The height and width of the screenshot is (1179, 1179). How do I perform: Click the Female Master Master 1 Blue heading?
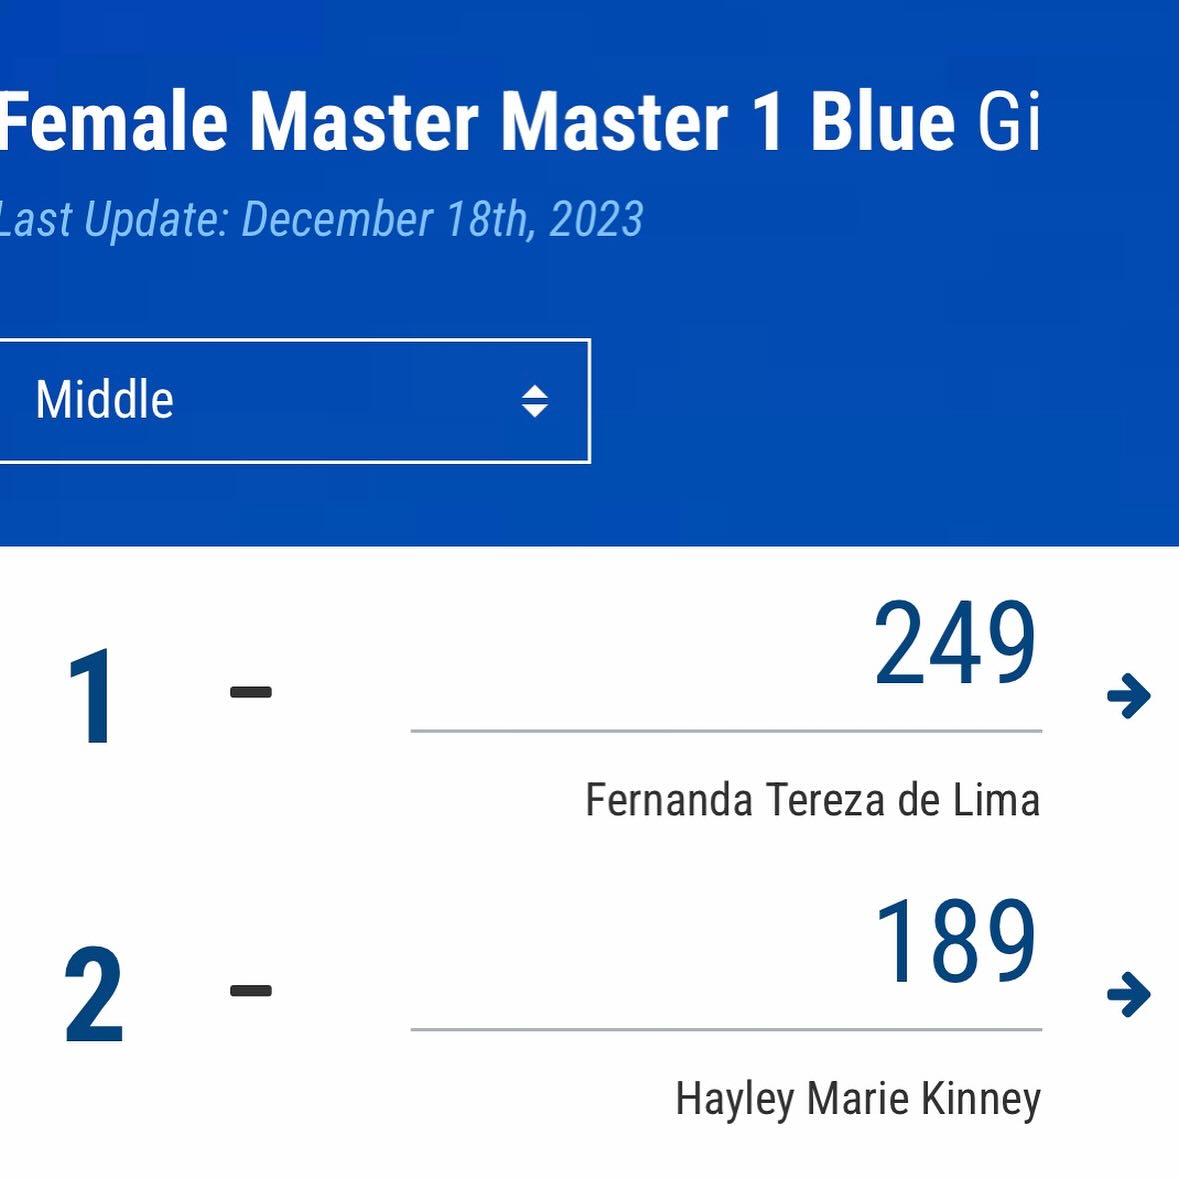tap(477, 122)
